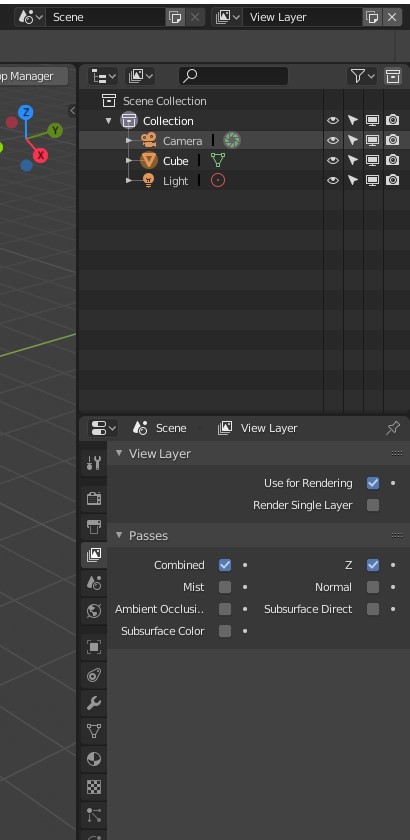Add a new View Layer
The width and height of the screenshot is (410, 840).
[x=372, y=17]
